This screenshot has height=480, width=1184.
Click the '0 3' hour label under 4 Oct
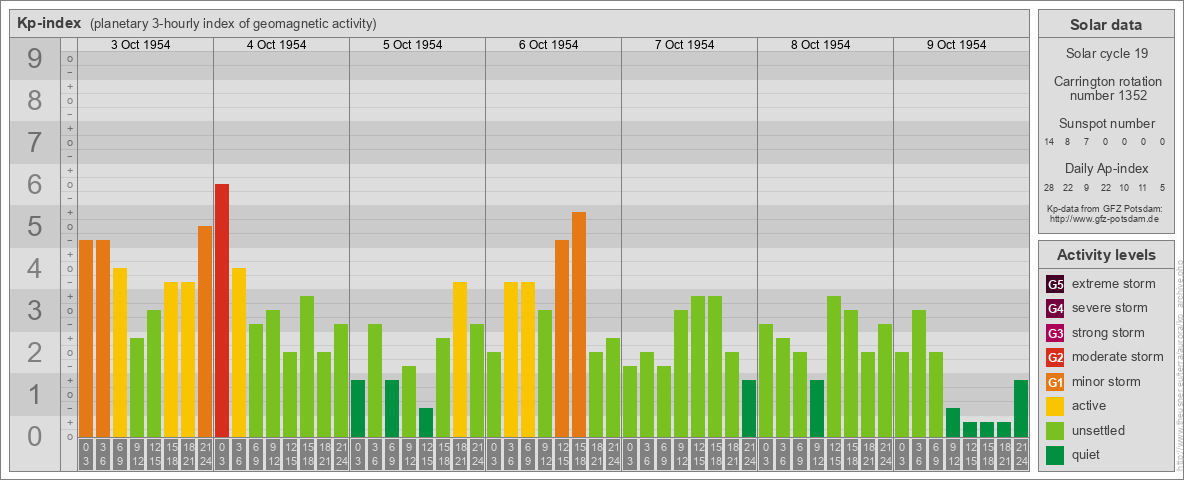tap(222, 455)
